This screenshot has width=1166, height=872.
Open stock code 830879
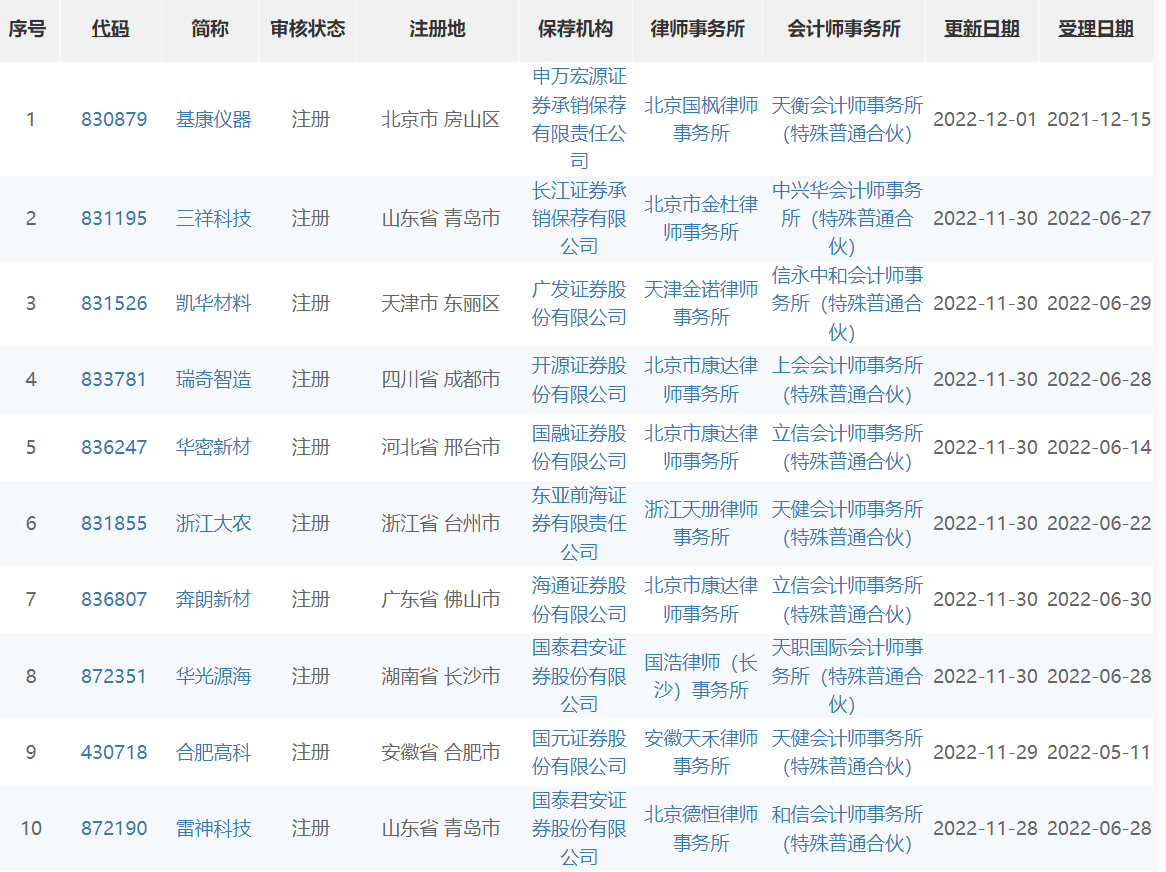click(x=114, y=119)
